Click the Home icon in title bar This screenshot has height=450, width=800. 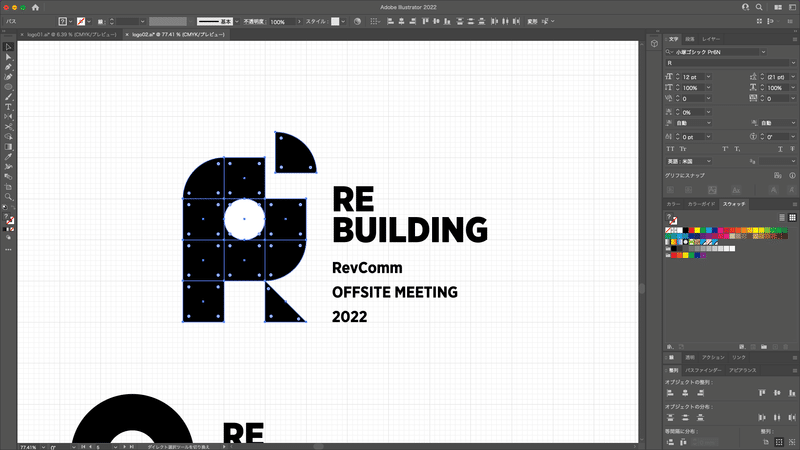pos(35,7)
